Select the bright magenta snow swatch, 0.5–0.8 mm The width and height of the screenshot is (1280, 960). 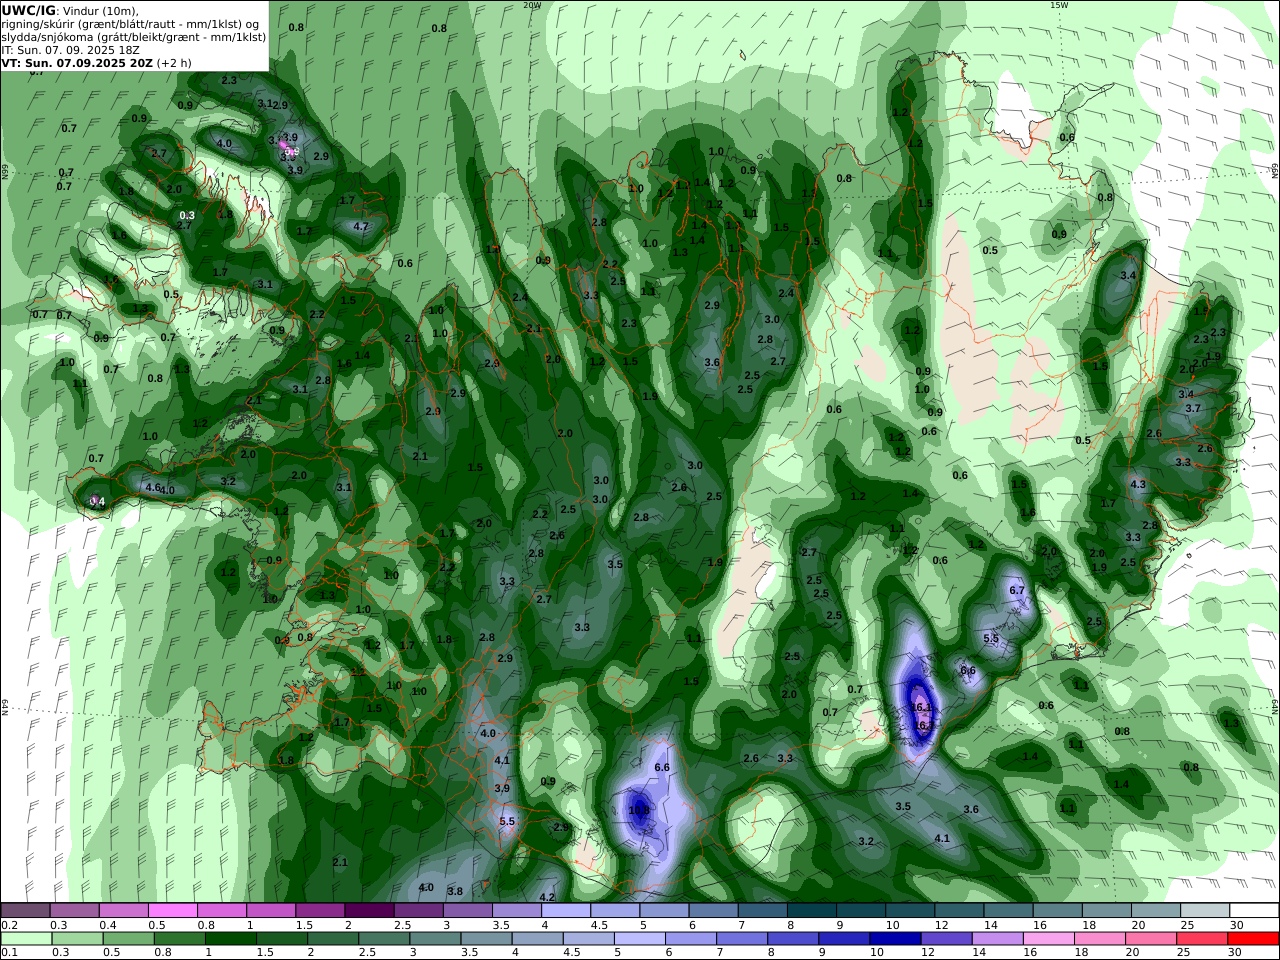tap(172, 910)
